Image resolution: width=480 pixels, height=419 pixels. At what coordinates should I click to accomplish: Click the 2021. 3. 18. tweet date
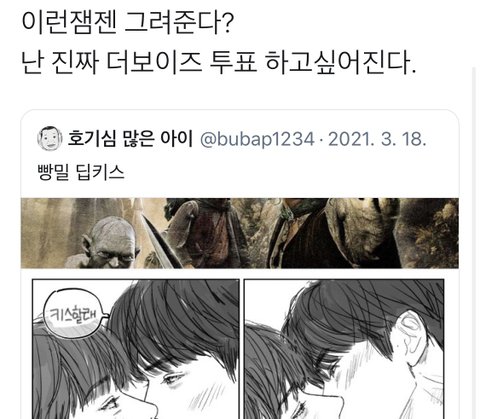click(377, 139)
